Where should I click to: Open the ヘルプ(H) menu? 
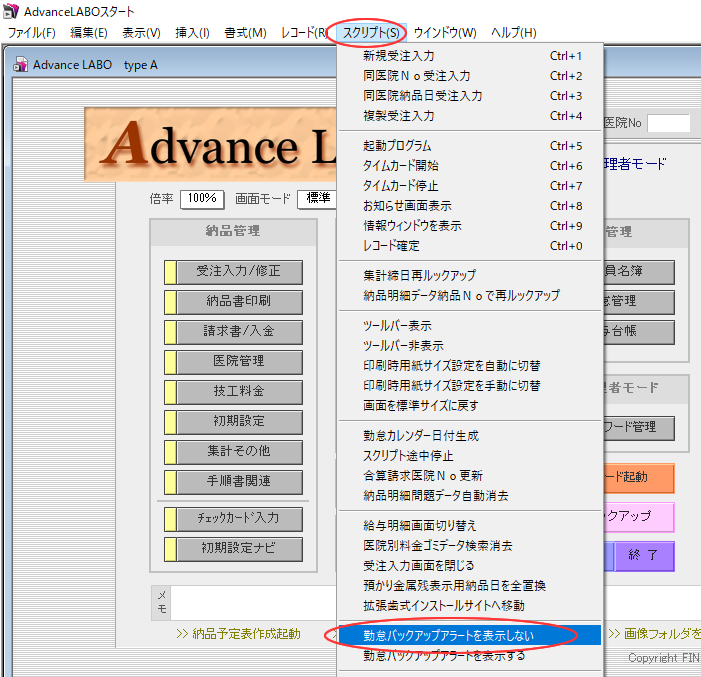[x=514, y=33]
